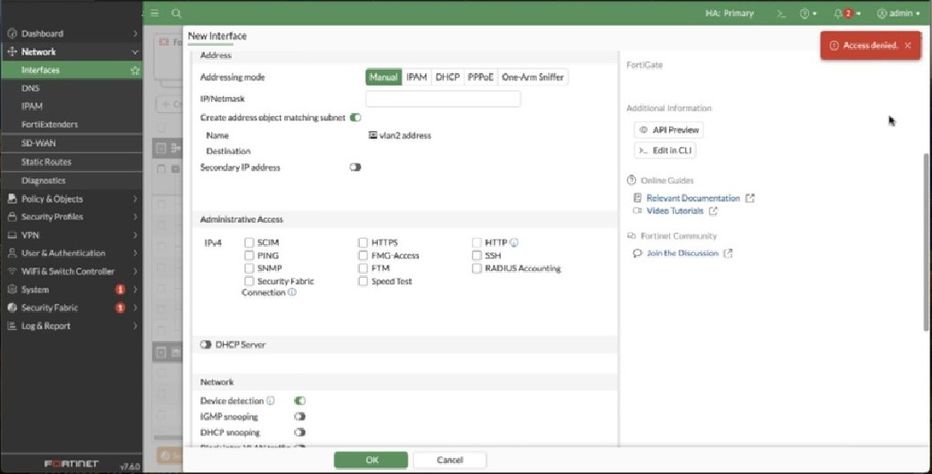Expand Policy & Objects submenu
Image resolution: width=932 pixels, height=474 pixels.
135,199
